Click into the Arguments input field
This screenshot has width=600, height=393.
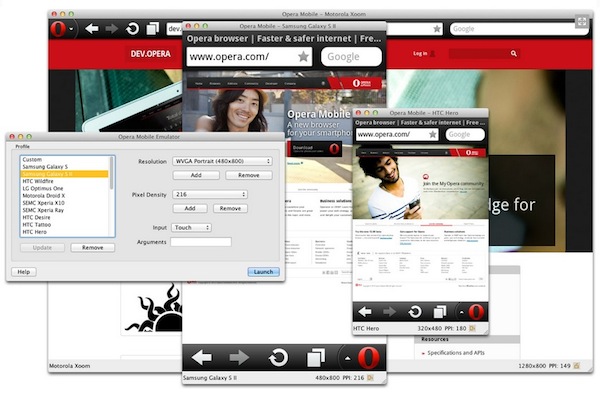[x=201, y=242]
